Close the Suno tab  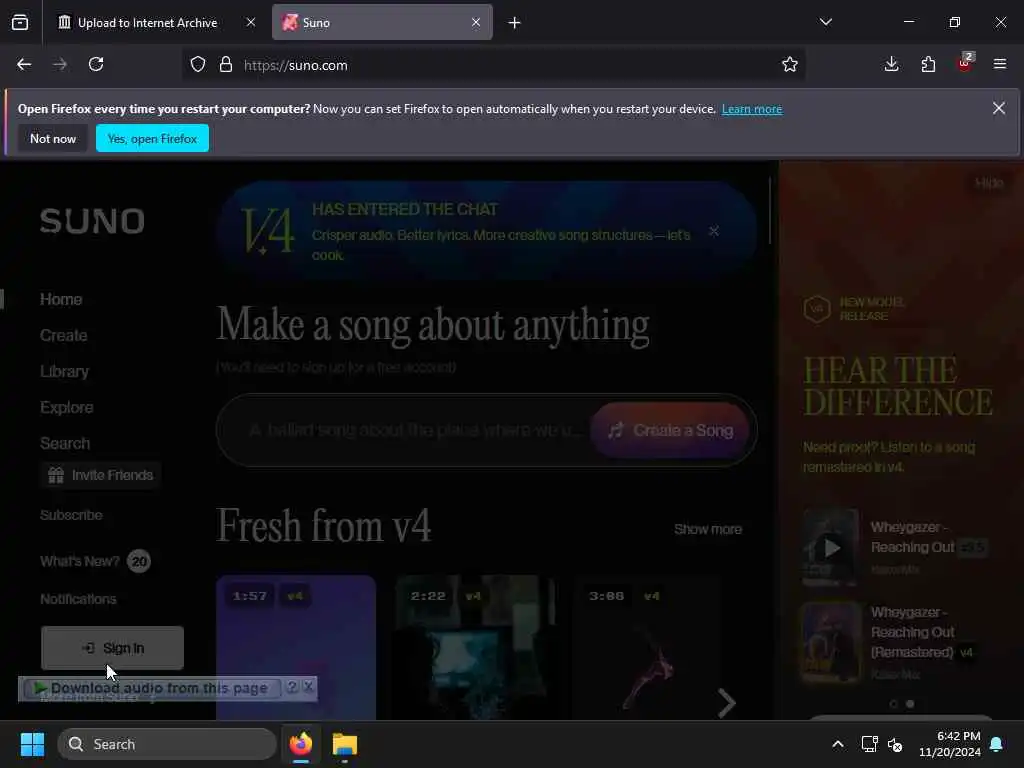tap(476, 23)
